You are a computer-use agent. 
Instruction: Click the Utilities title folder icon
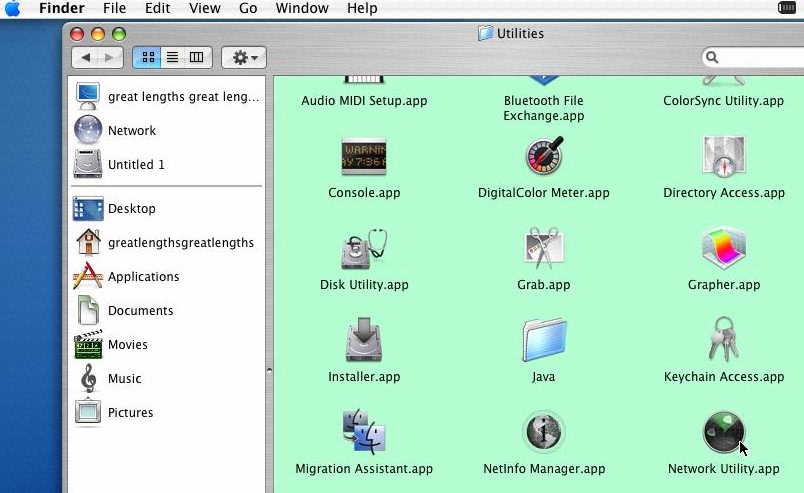tap(485, 33)
